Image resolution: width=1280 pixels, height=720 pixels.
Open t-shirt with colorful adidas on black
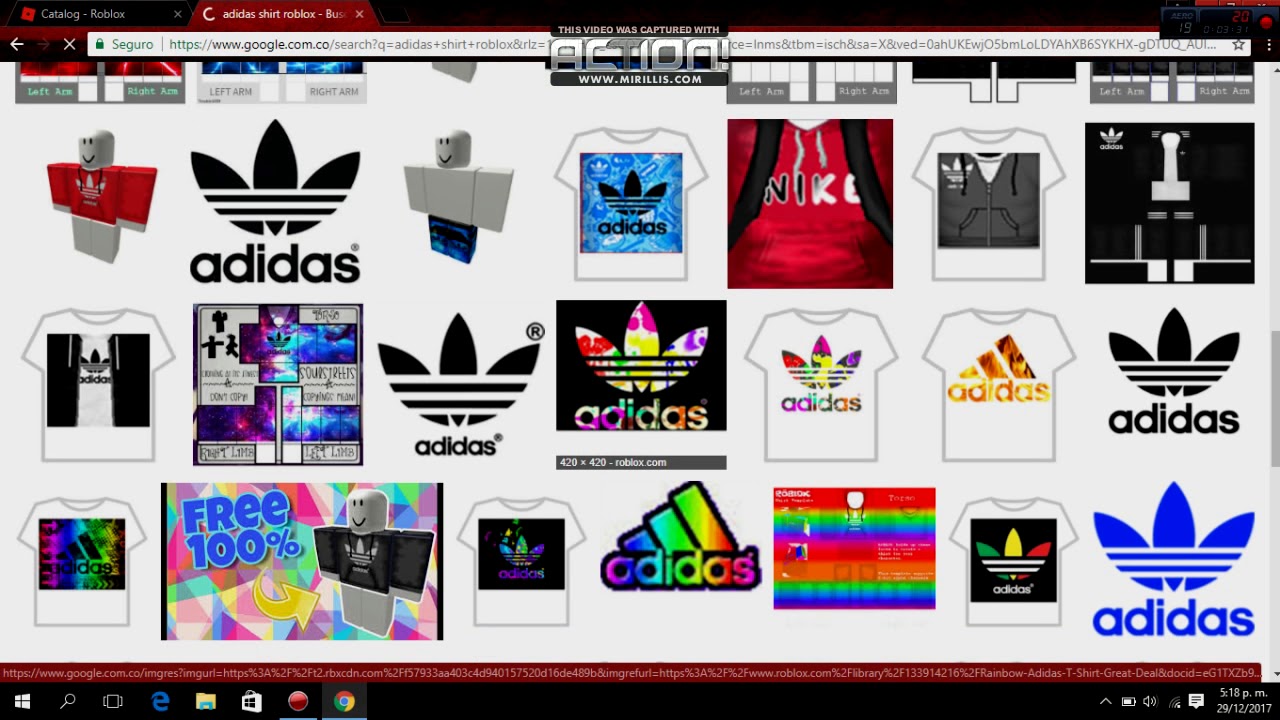pyautogui.click(x=521, y=561)
